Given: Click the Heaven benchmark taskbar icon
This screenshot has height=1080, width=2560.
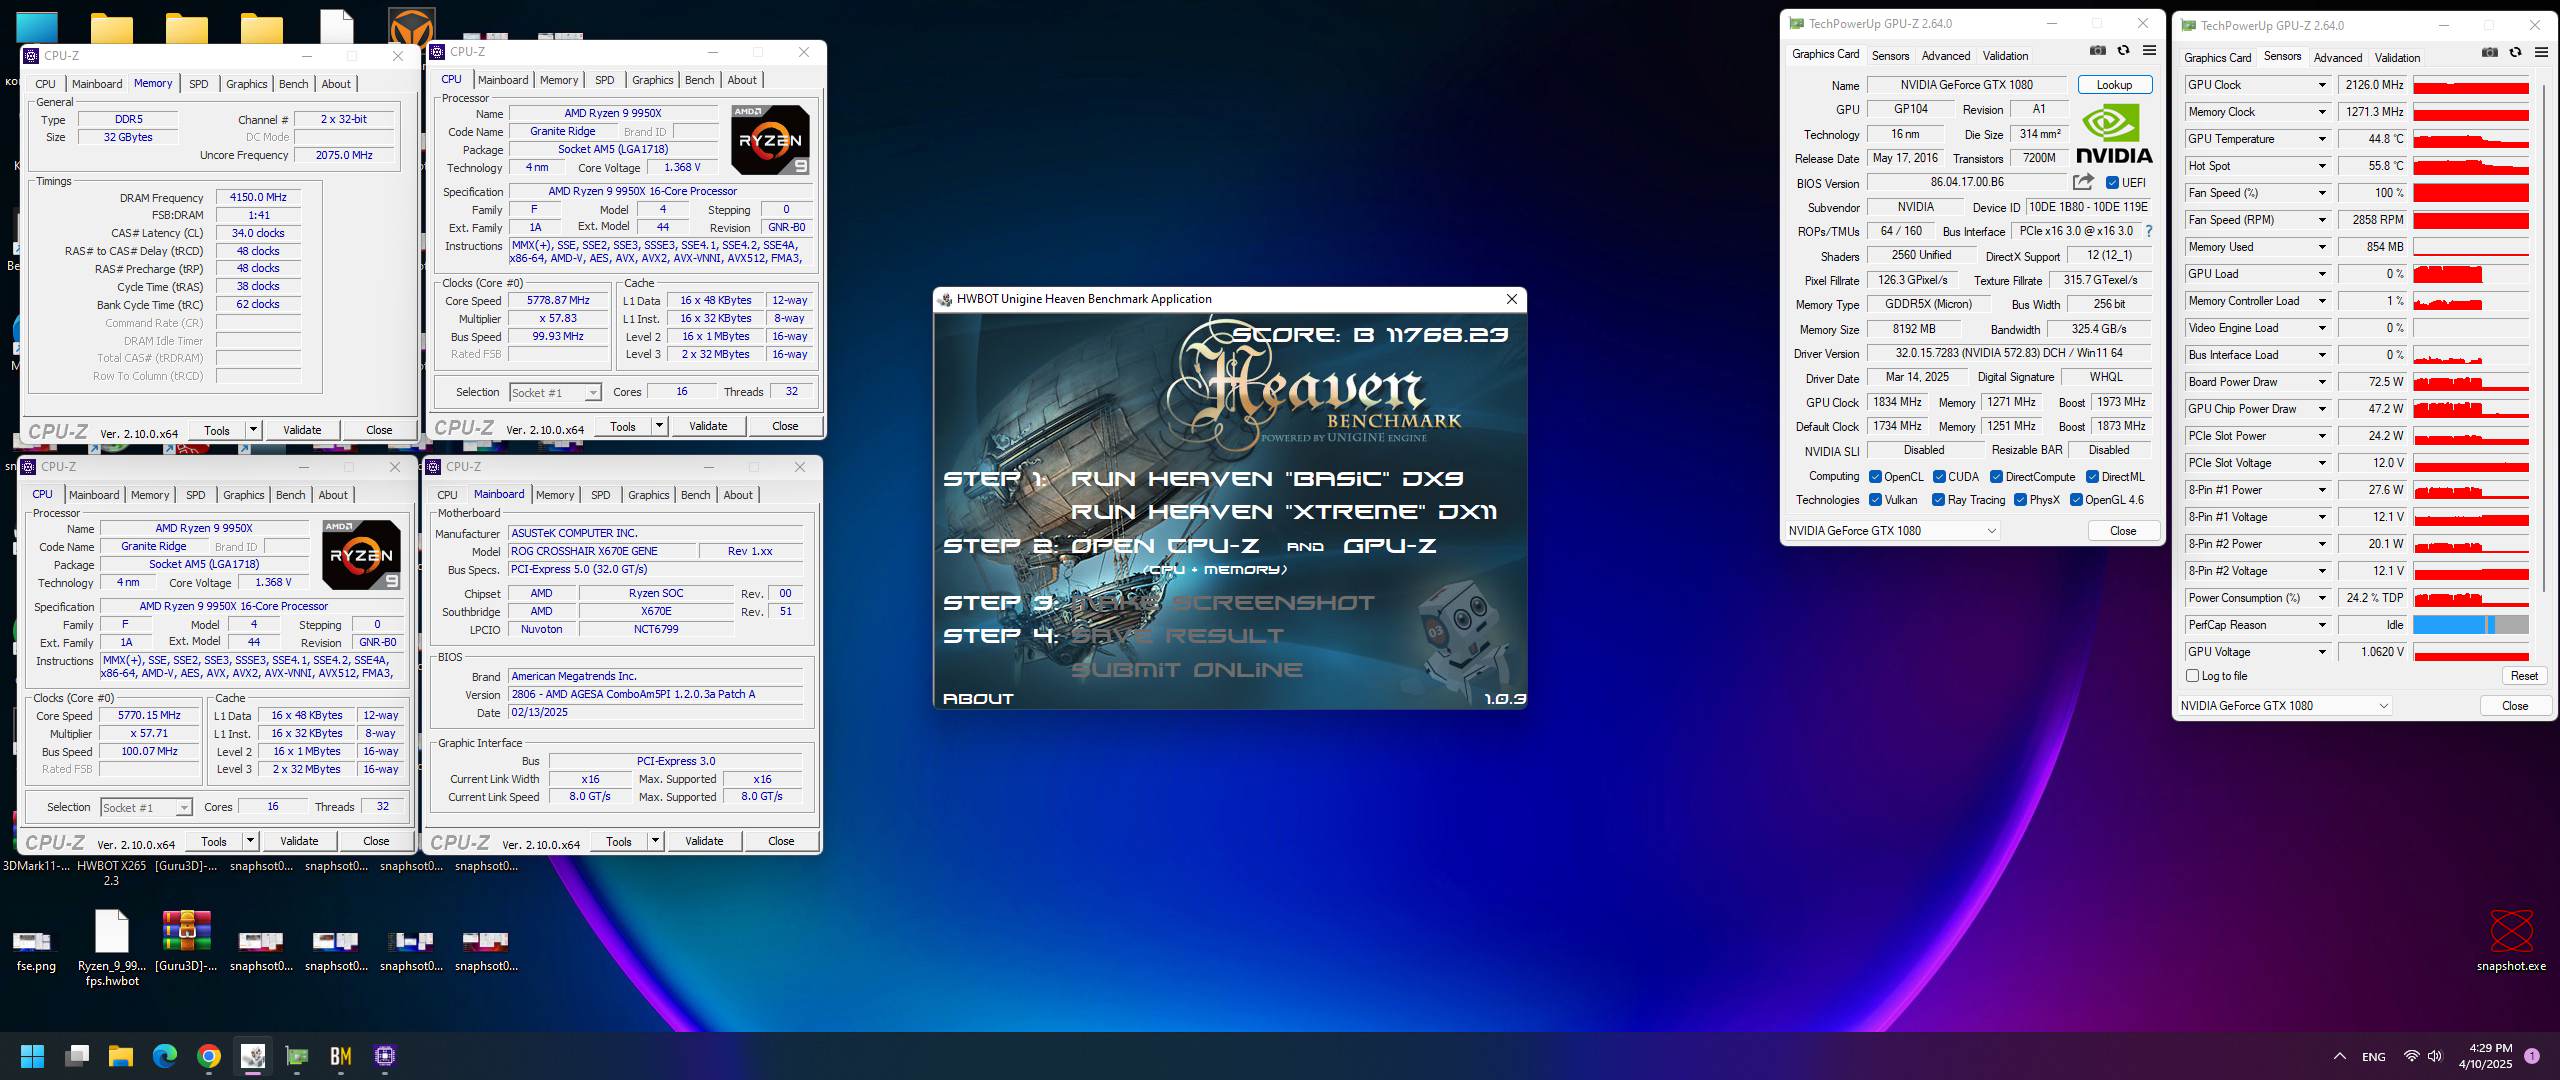Looking at the screenshot, I should point(253,1056).
